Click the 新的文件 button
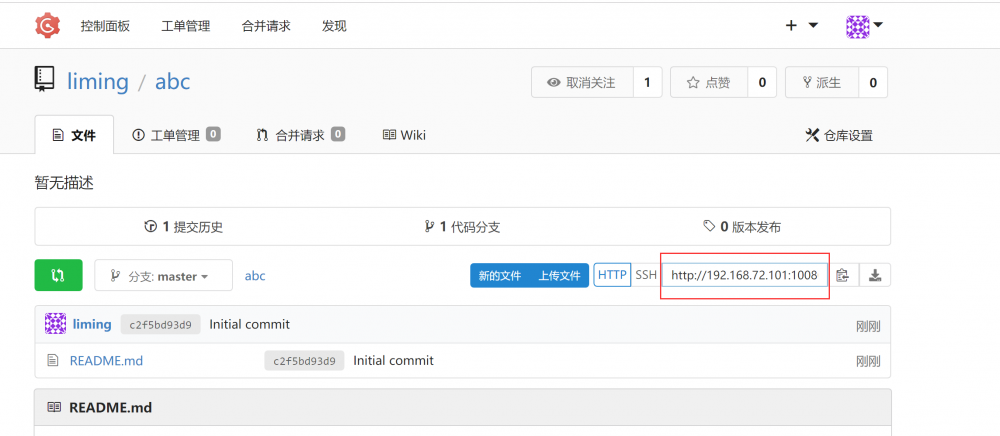The height and width of the screenshot is (436, 1000). tap(500, 275)
